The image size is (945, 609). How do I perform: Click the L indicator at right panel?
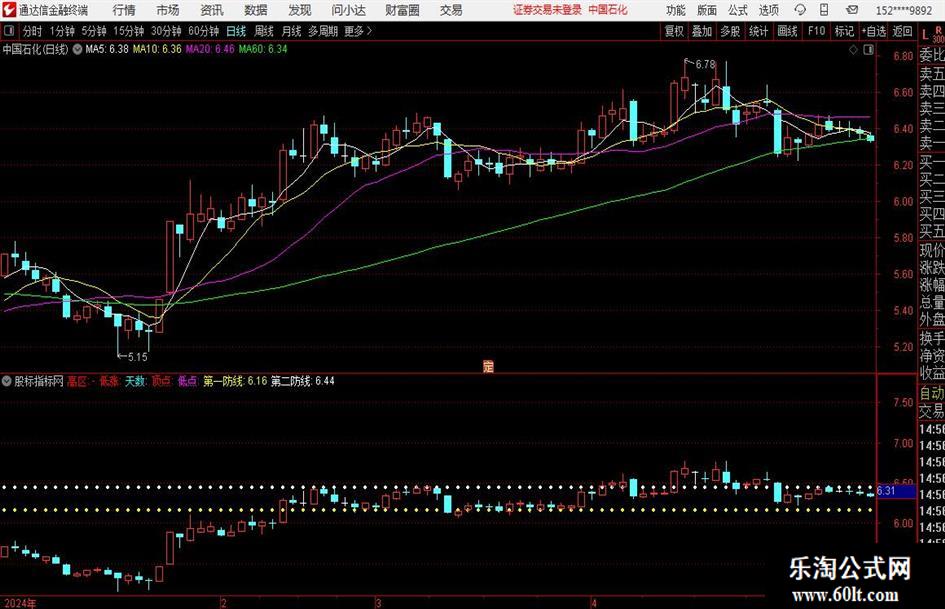pyautogui.click(x=925, y=35)
